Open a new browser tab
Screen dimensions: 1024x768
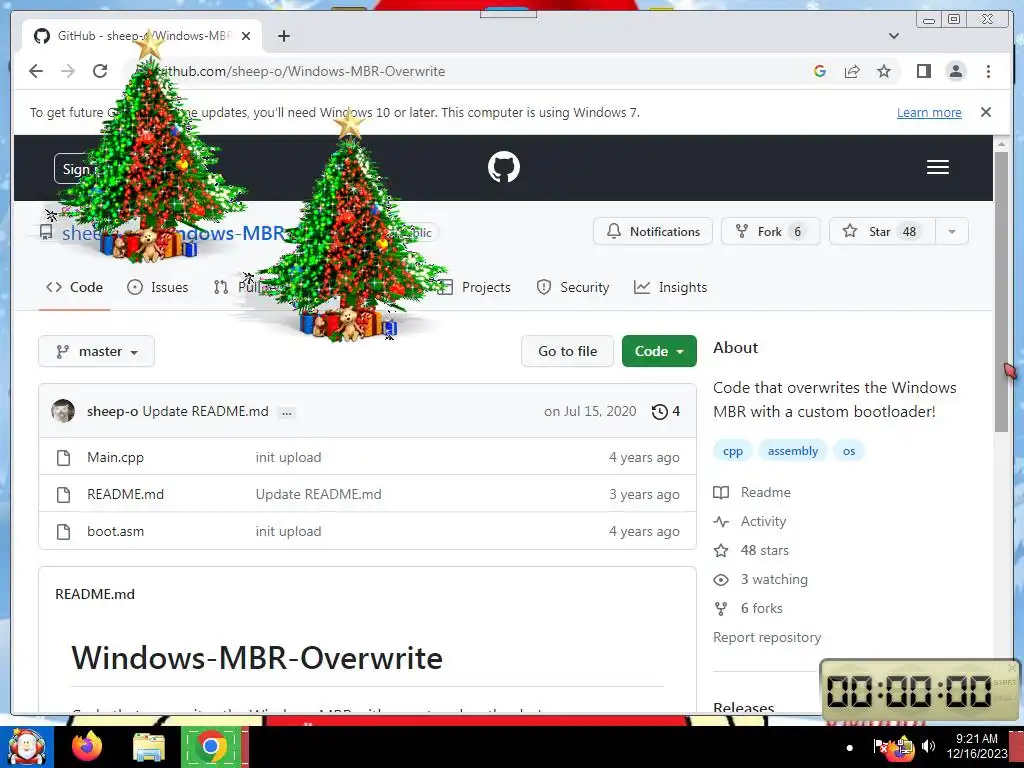tap(283, 36)
